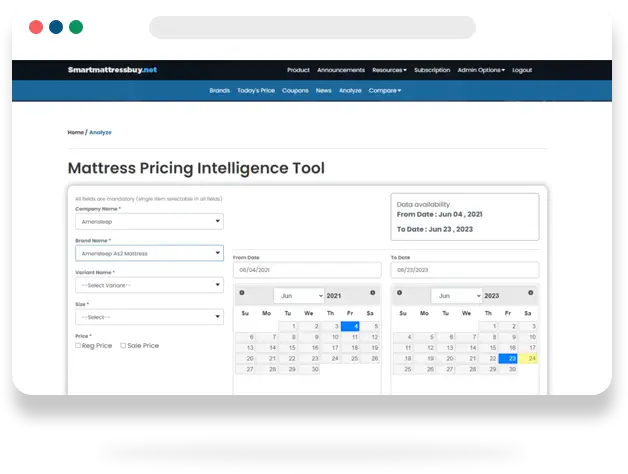Select day 27 in June 2021 calendar
The width and height of the screenshot is (628, 474).
245,369
